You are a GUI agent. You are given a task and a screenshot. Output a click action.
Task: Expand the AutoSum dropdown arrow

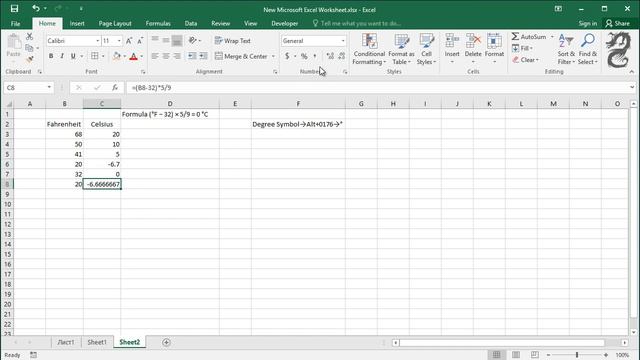click(x=552, y=37)
